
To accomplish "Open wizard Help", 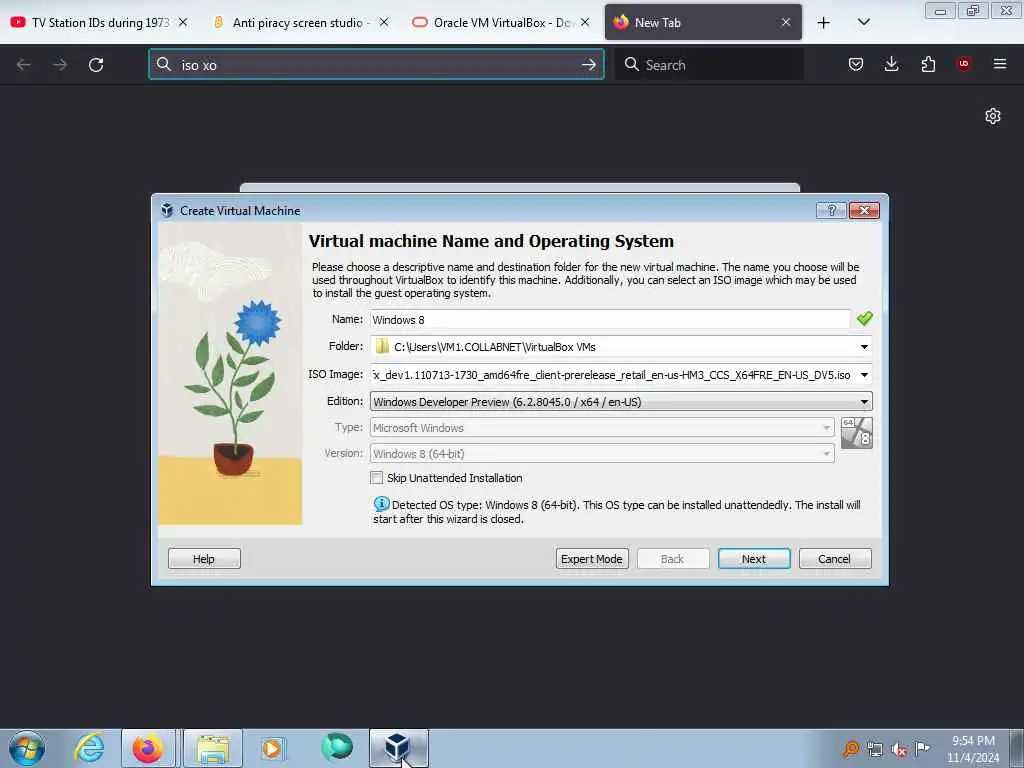I will point(204,559).
